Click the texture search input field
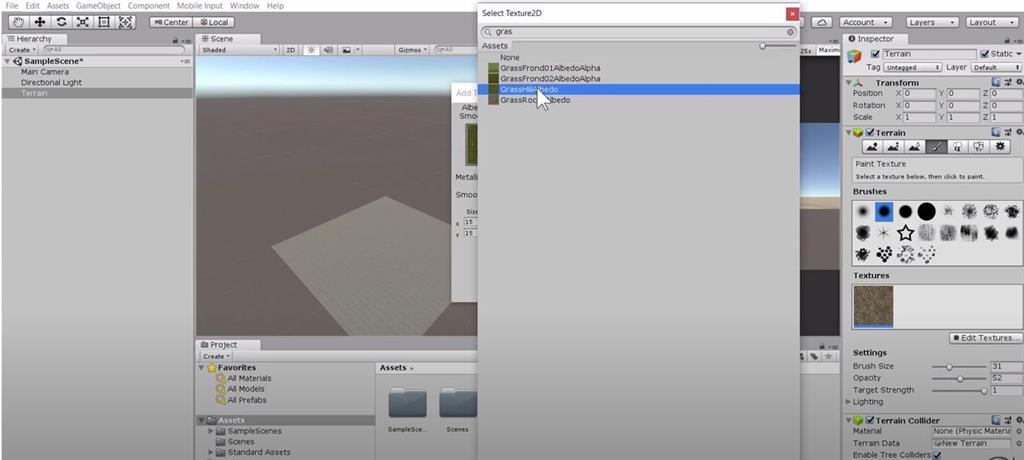 click(639, 31)
